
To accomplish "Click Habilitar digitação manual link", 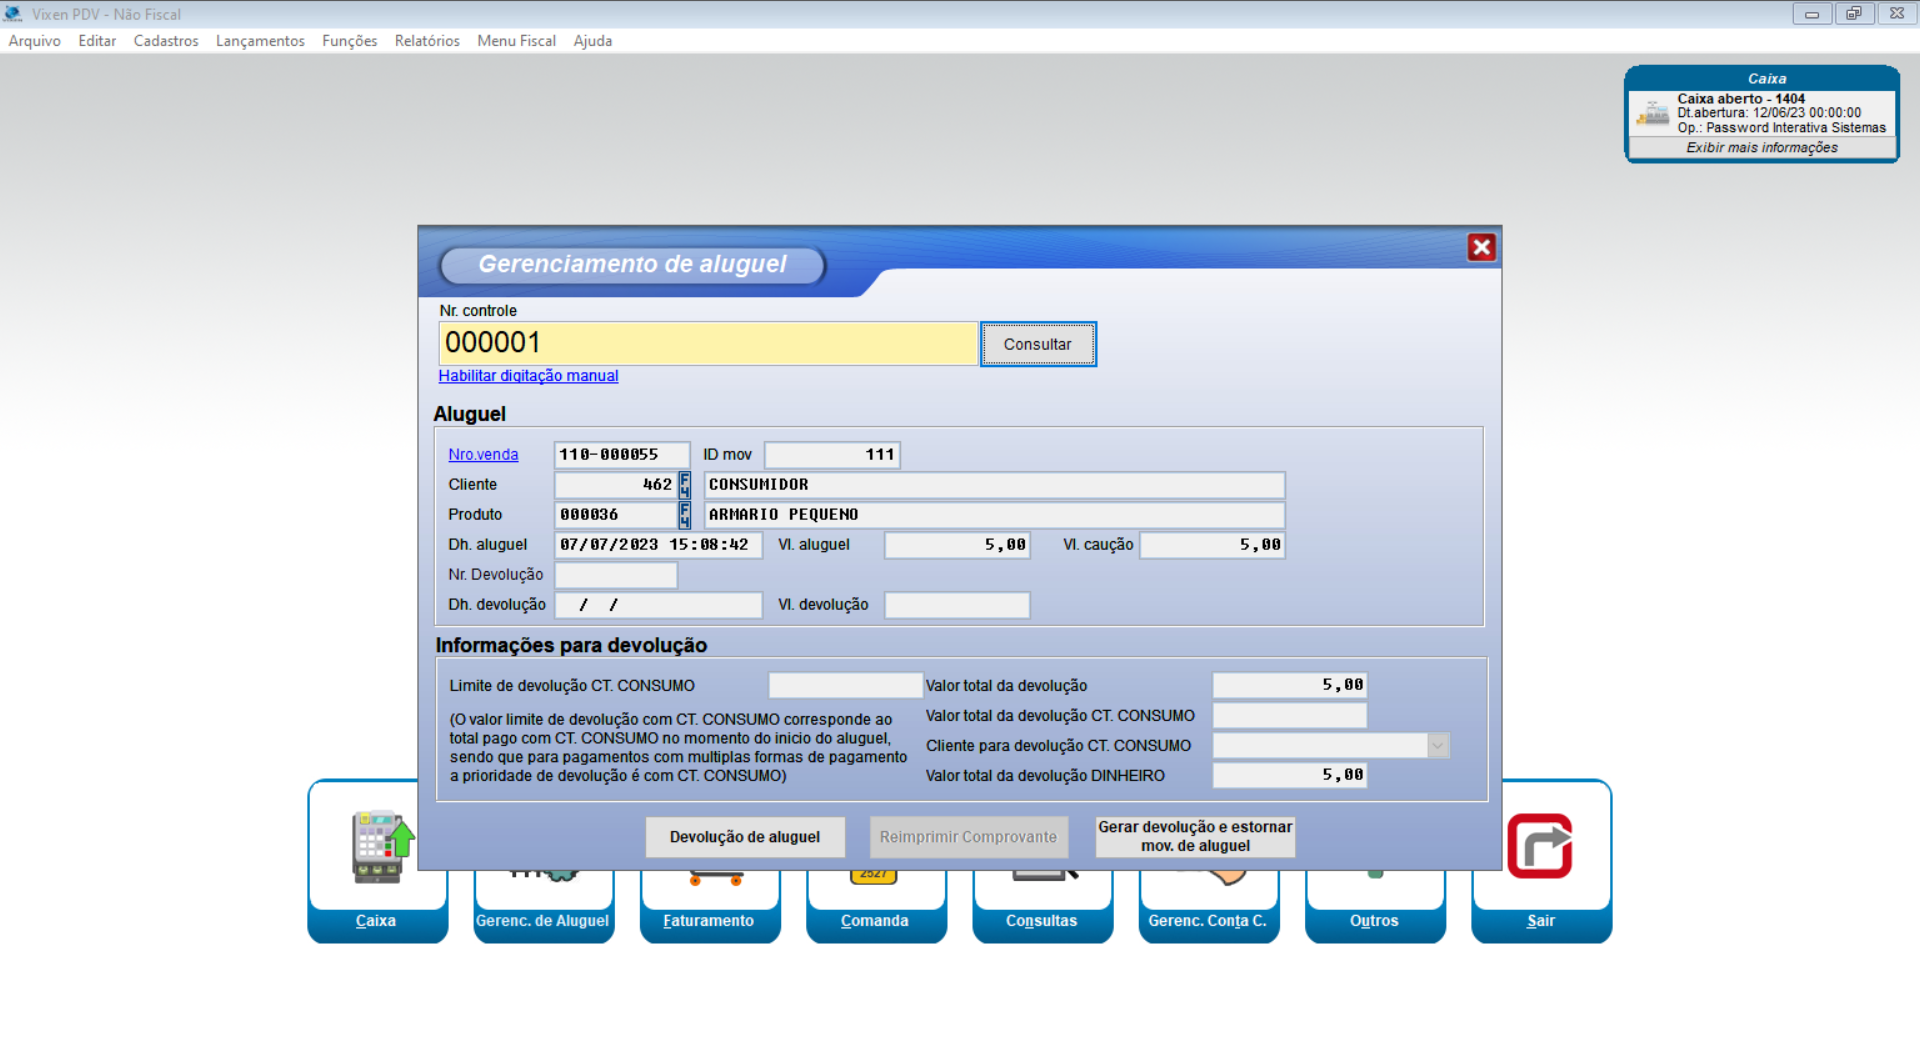I will (x=528, y=376).
